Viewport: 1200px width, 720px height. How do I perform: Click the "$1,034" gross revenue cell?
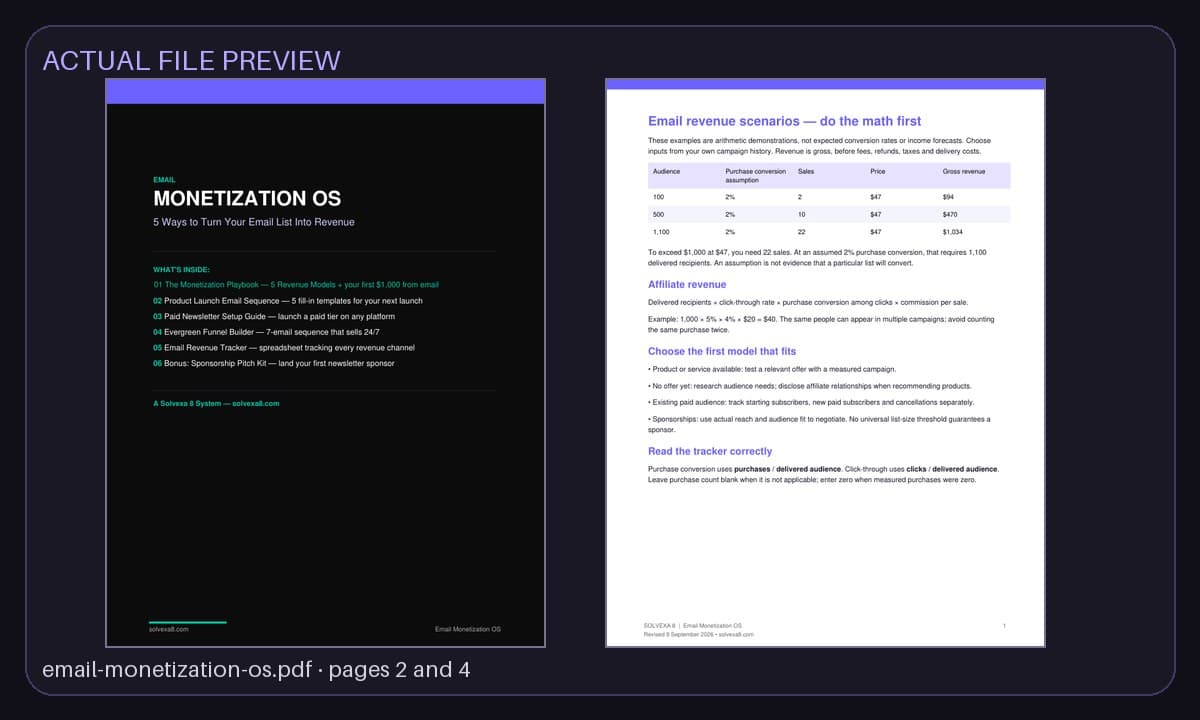coord(953,232)
